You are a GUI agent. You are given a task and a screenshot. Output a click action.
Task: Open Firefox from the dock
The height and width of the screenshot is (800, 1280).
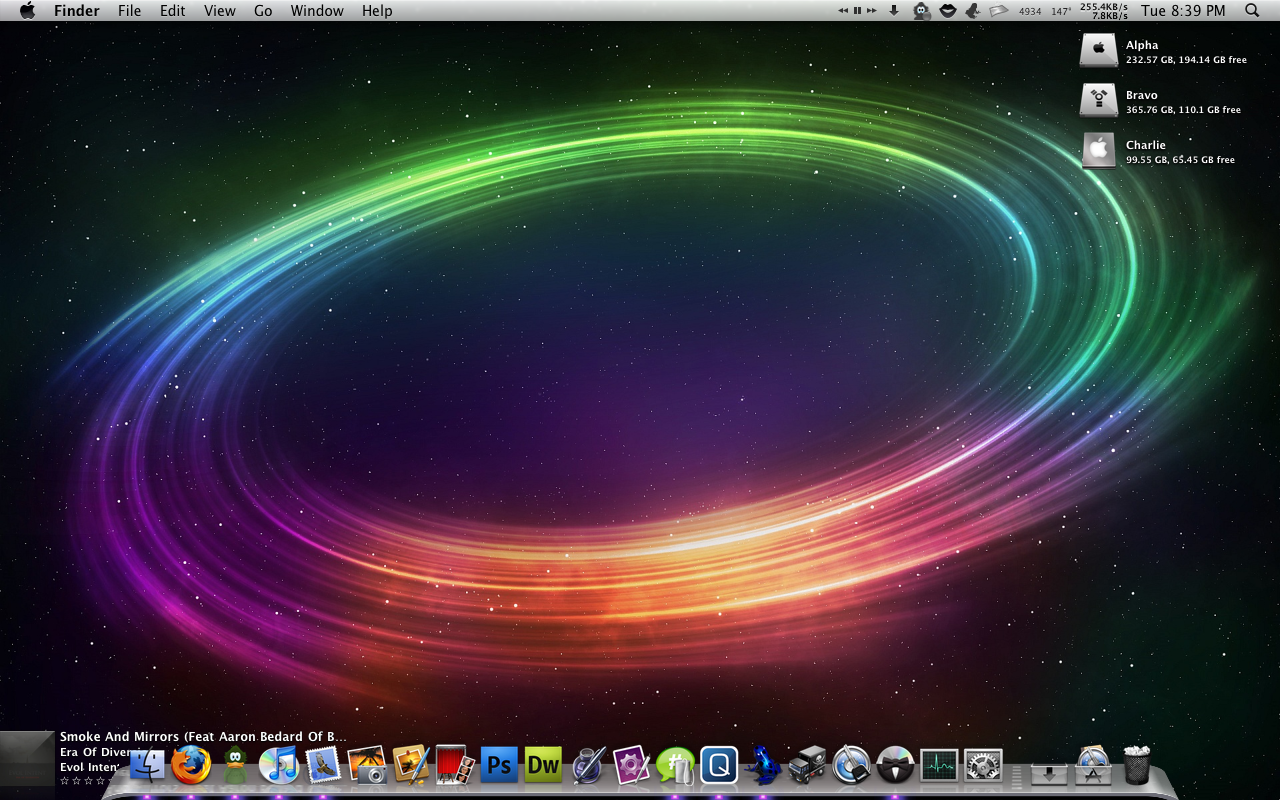(x=191, y=765)
